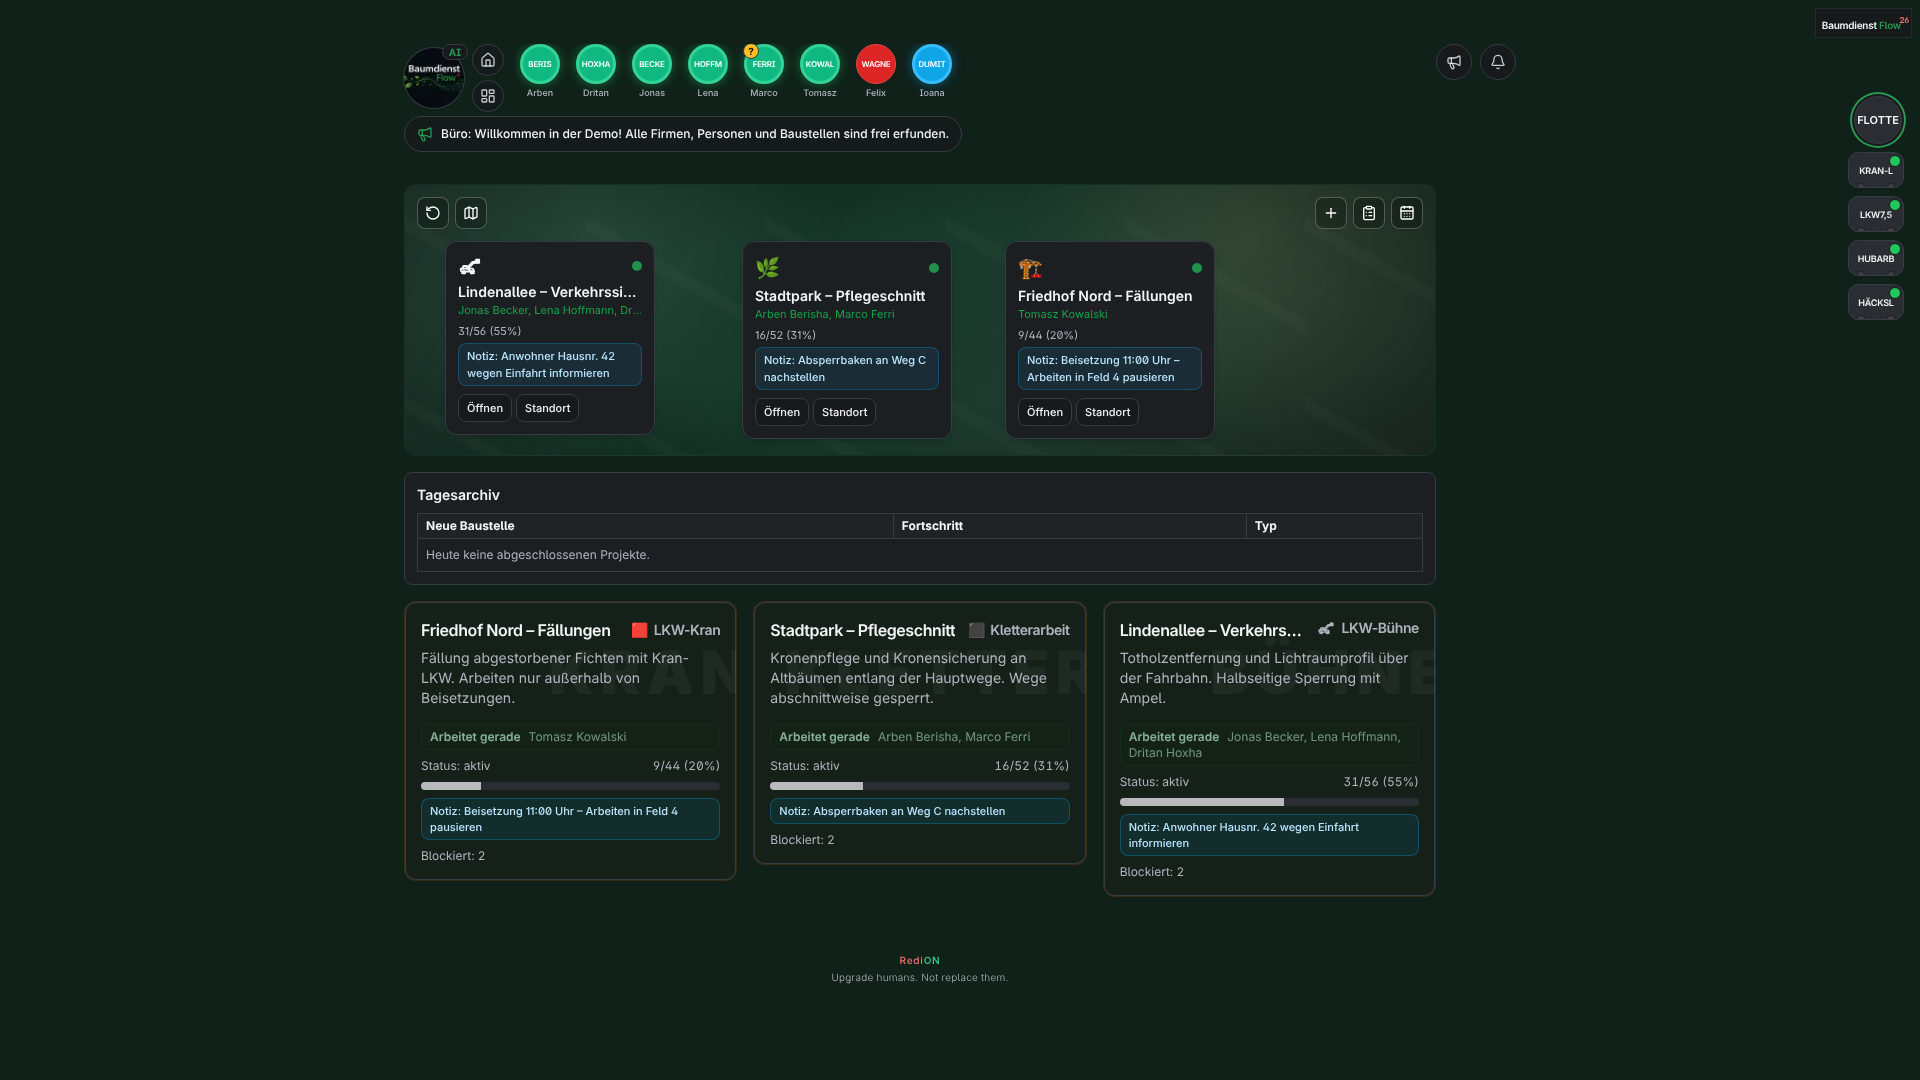
Task: Click the Friedhof Nord progress bar
Action: pos(570,786)
